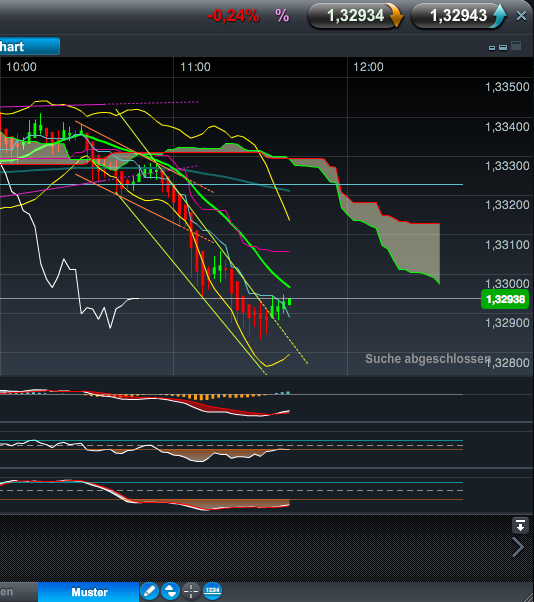Screen dimensions: 534x602
Task: Click the 11:00 time axis label
Action: click(195, 67)
